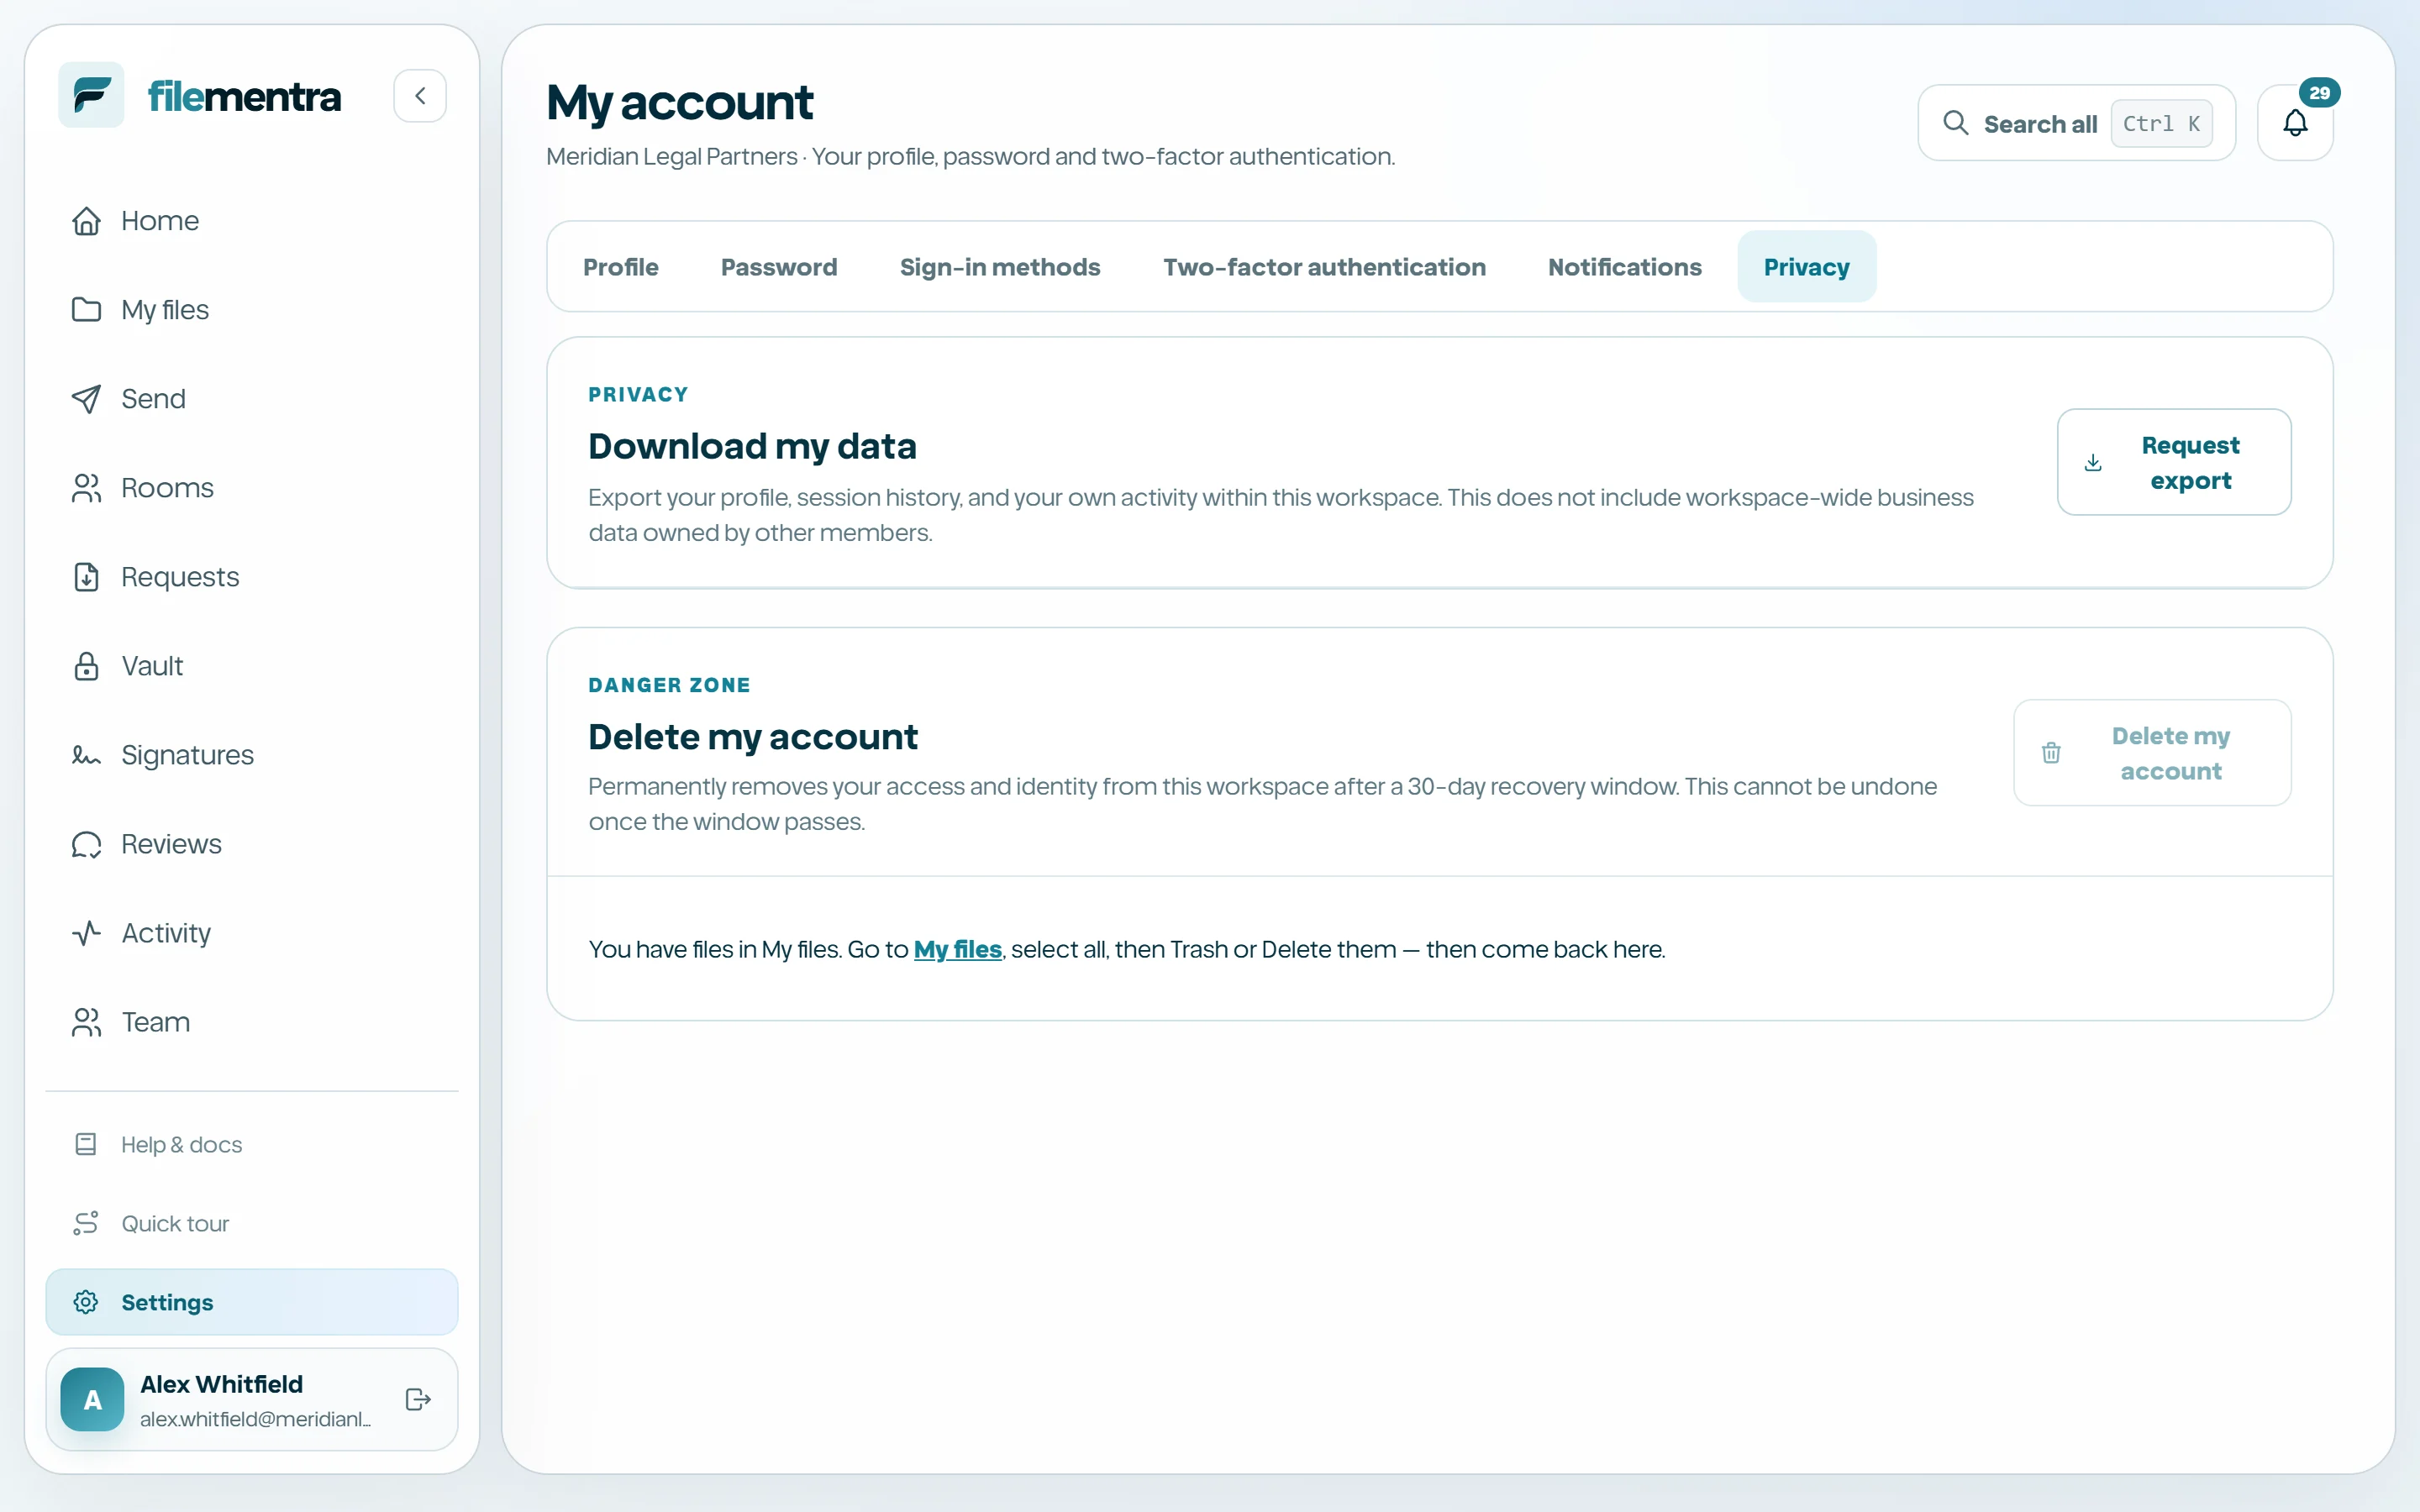Open the Rooms icon
The height and width of the screenshot is (1512, 2420).
point(87,488)
